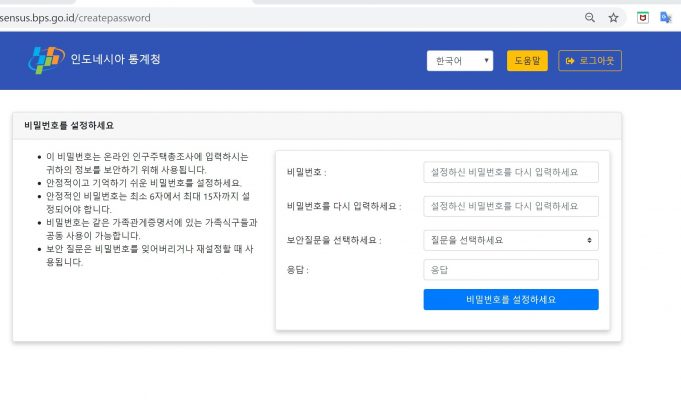
Task: Click the 응답 field label text
Action: [x=298, y=270]
